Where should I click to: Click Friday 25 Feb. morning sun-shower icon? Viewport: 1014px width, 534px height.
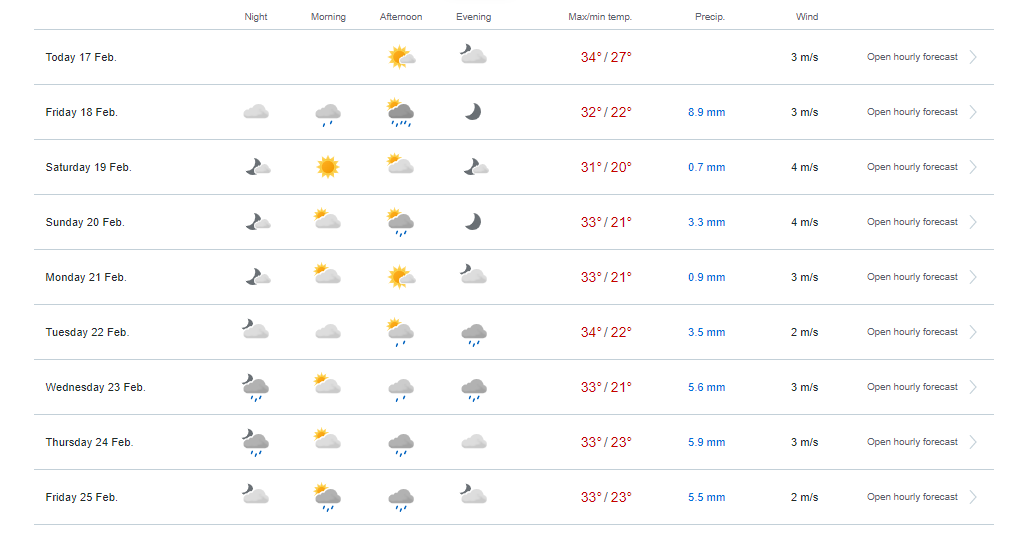coord(327,497)
